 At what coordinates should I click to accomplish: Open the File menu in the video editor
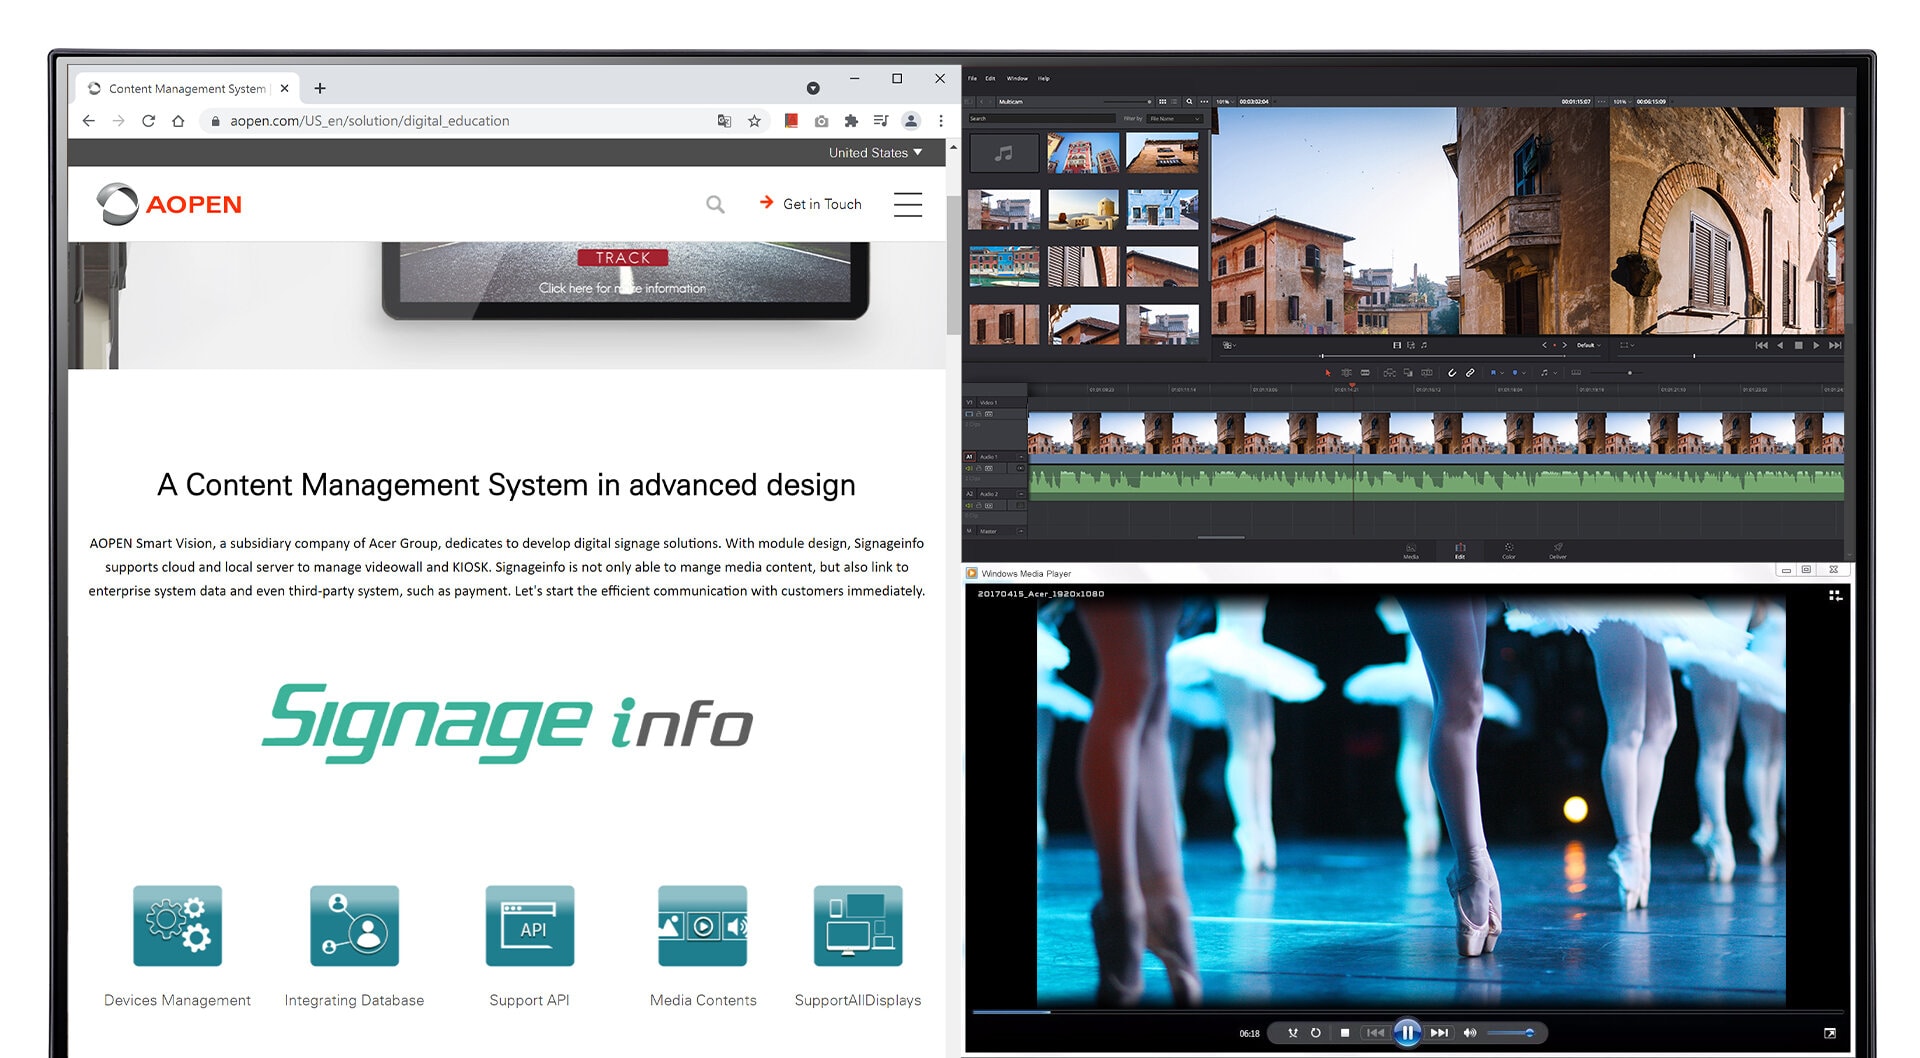972,78
